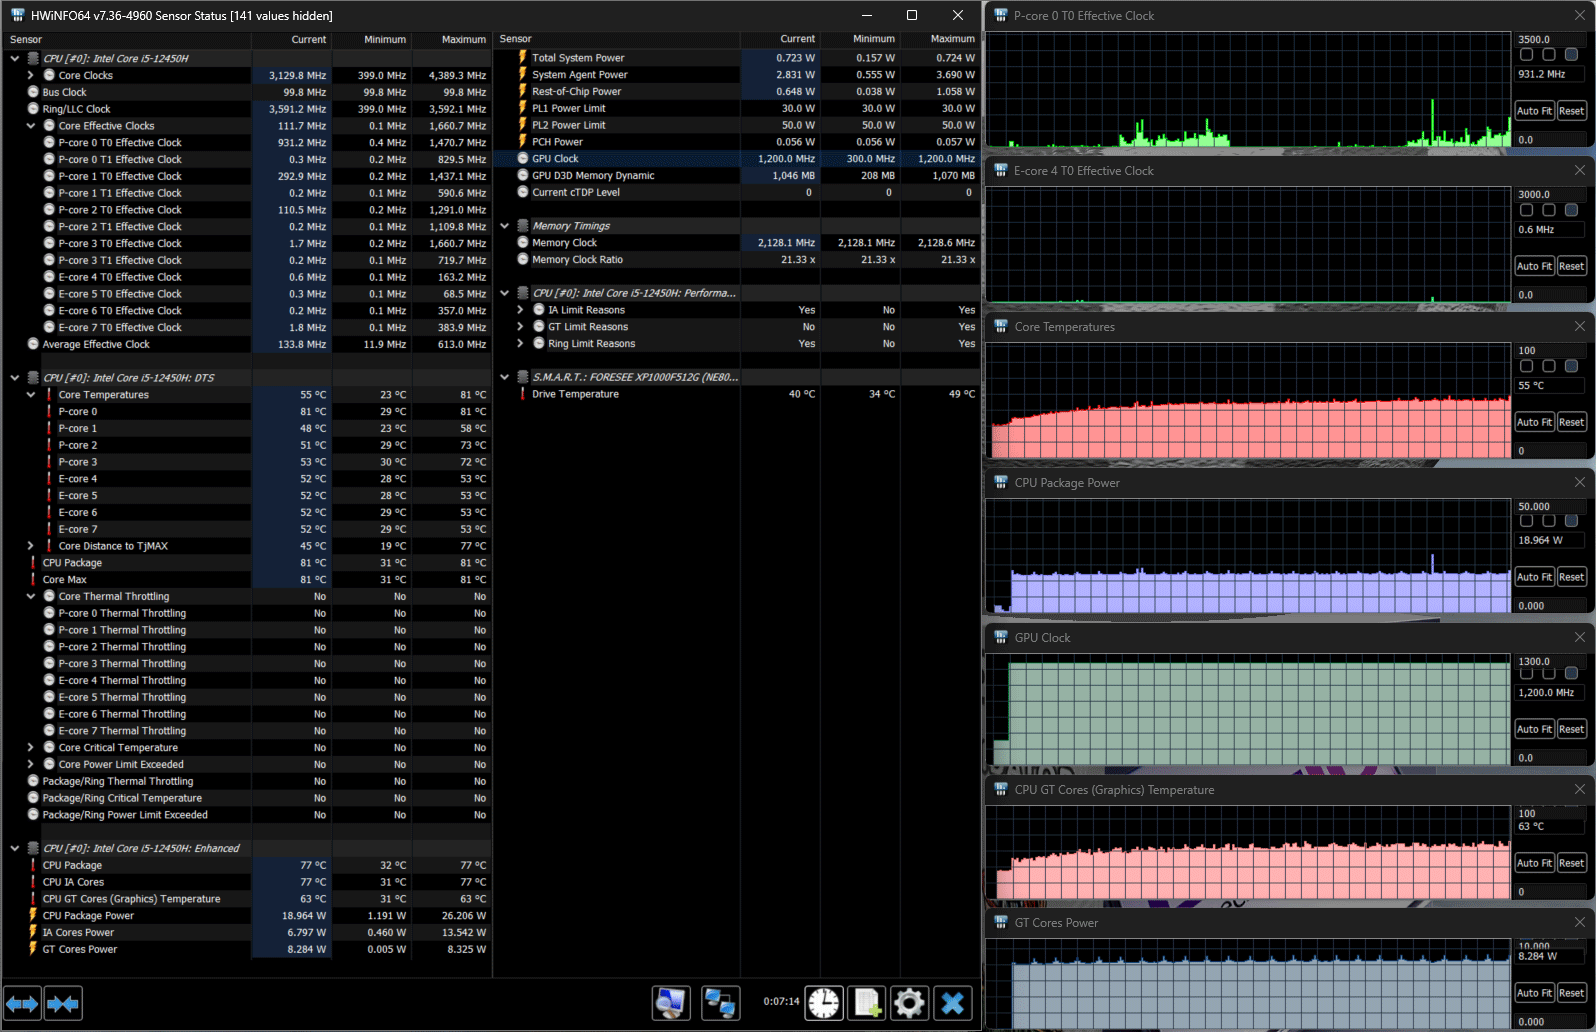Toggle third checkbox in CPU Package Power graph
Viewport: 1596px width, 1032px height.
coord(1571,521)
